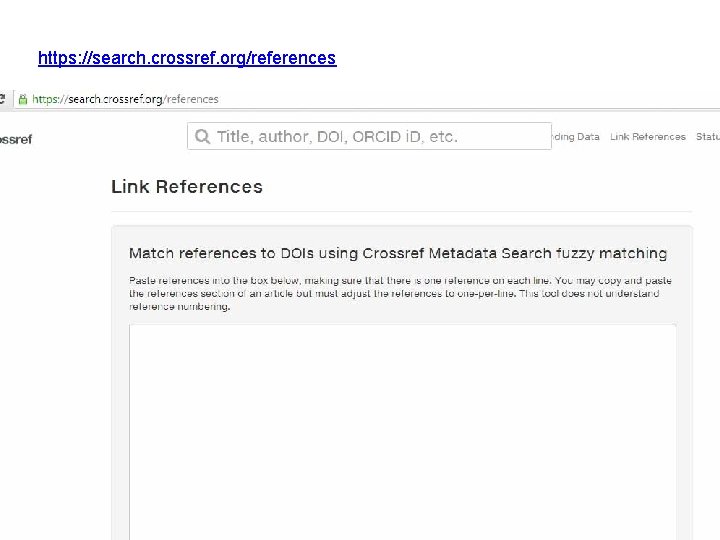Screen dimensions: 720x540
Task: Click the magnifier icon in search box
Action: pos(203,137)
